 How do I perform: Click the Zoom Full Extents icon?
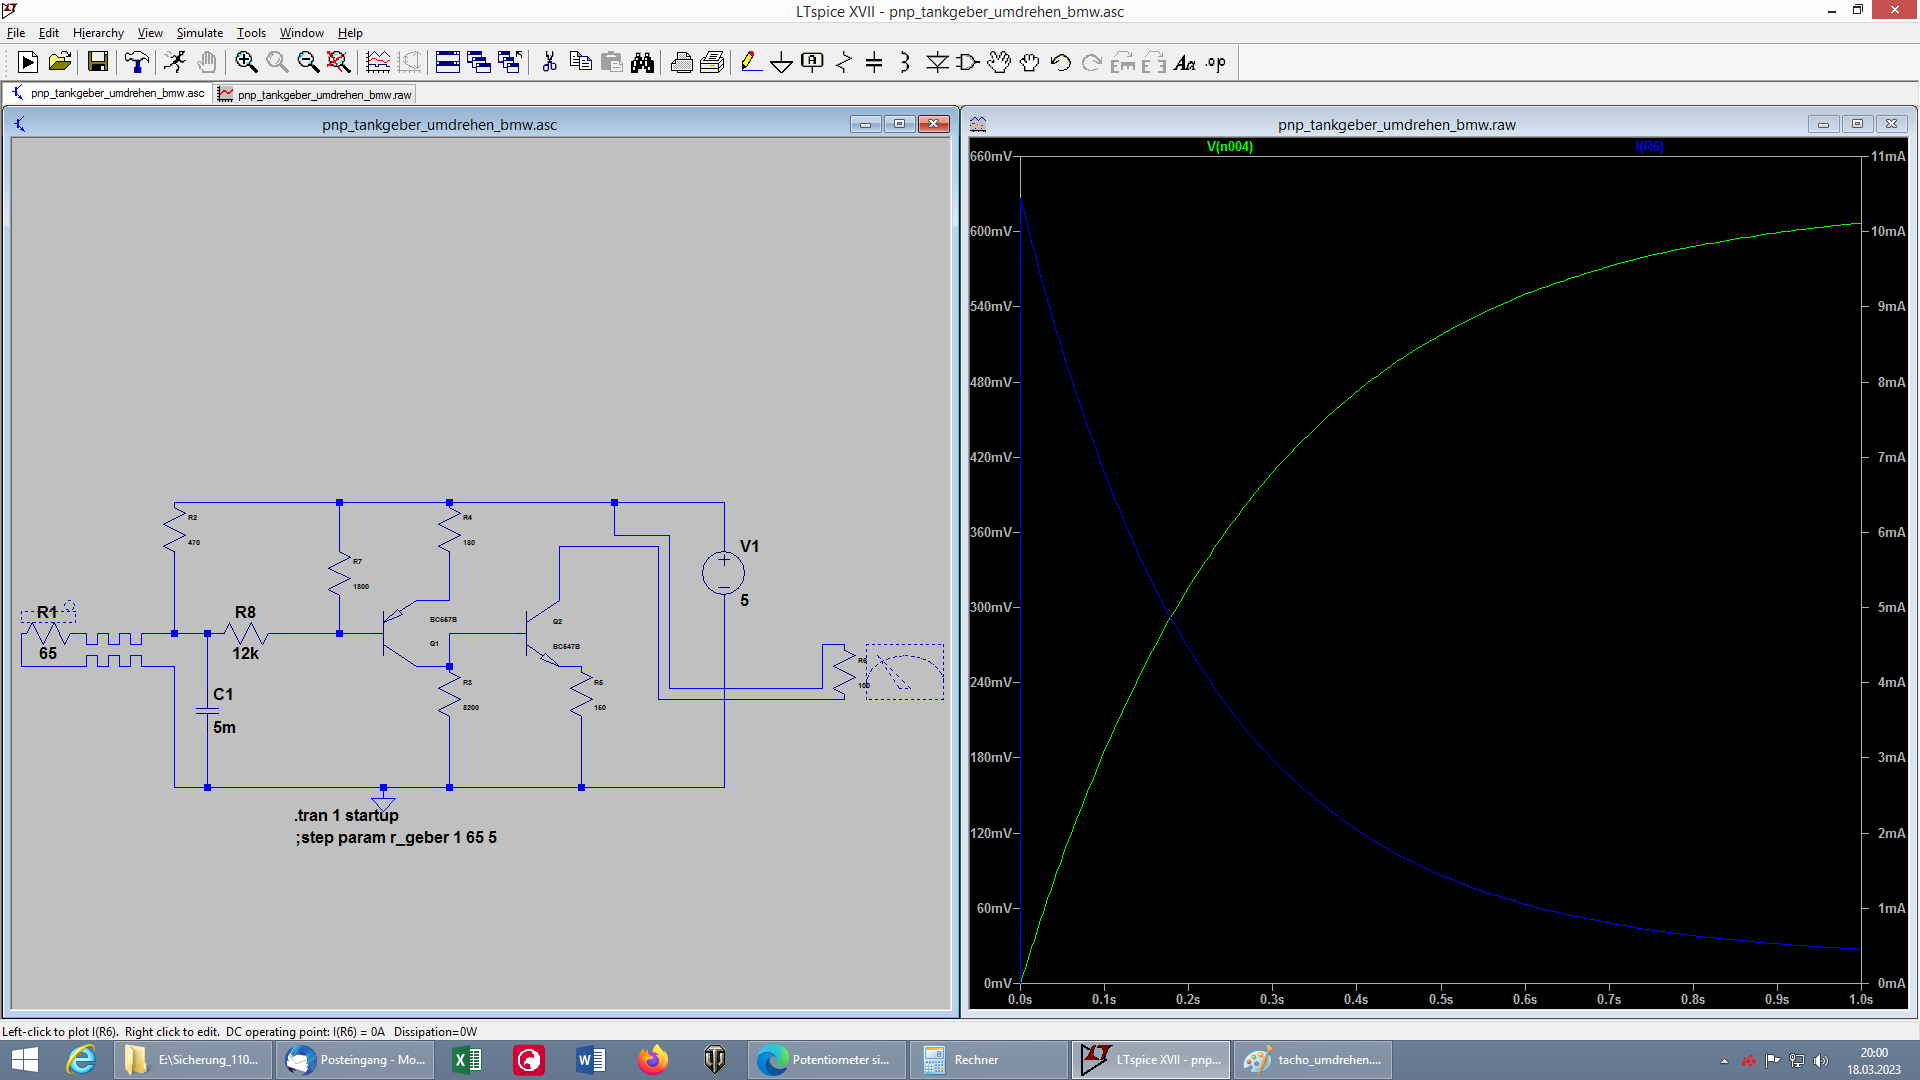[x=339, y=63]
